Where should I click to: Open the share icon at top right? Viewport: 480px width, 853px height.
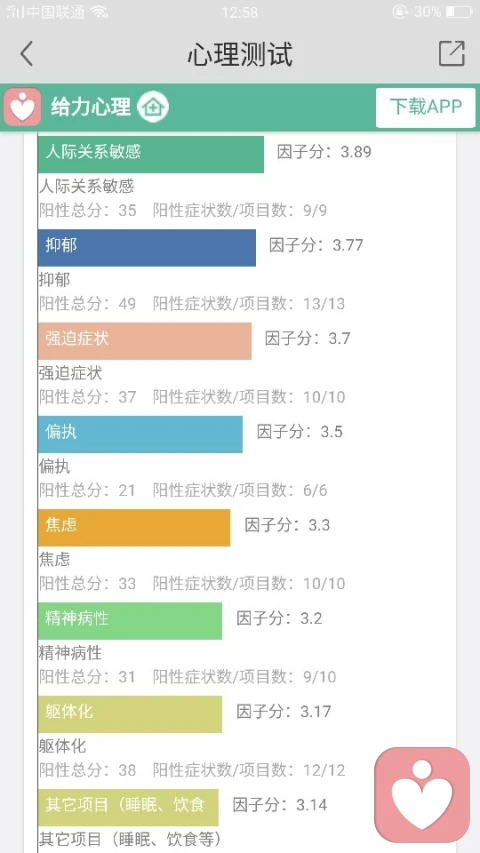pyautogui.click(x=452, y=53)
